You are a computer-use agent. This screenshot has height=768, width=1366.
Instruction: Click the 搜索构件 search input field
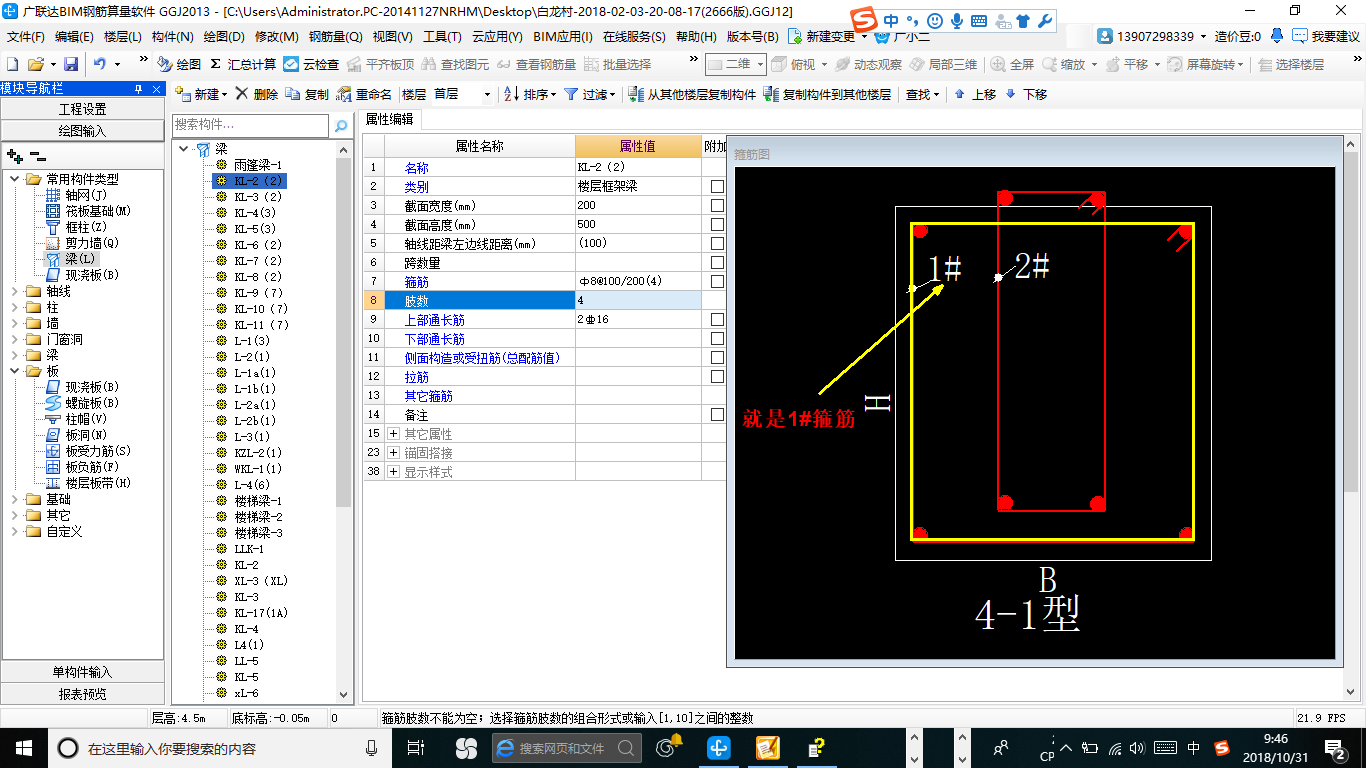coord(250,125)
